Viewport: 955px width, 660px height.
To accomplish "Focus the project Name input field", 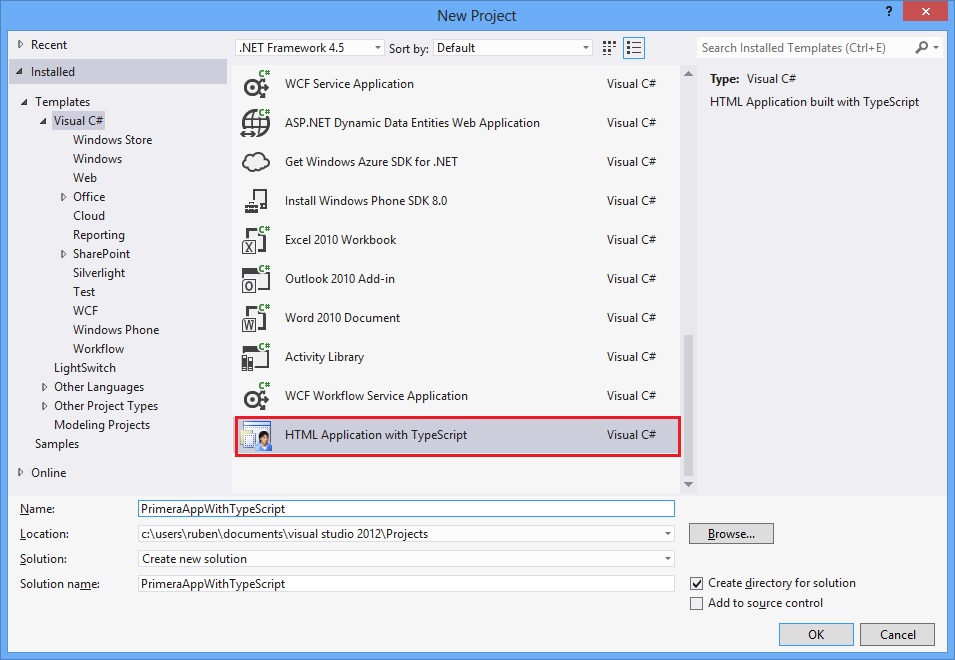I will 406,509.
